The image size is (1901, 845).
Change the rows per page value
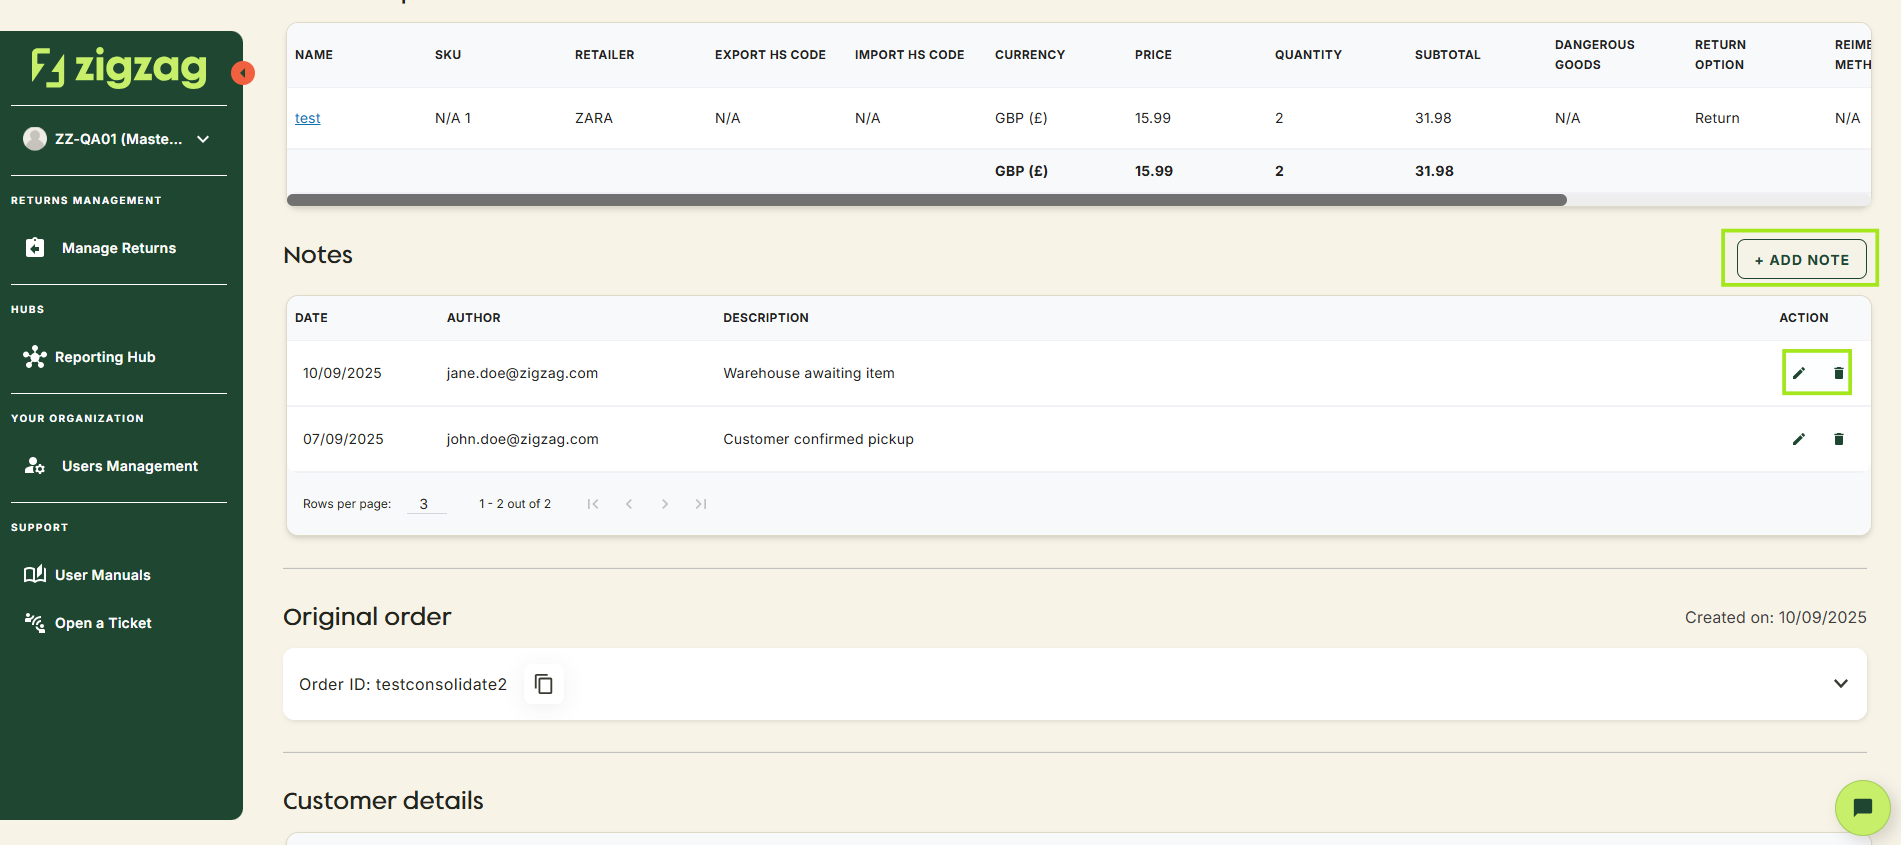click(x=425, y=504)
